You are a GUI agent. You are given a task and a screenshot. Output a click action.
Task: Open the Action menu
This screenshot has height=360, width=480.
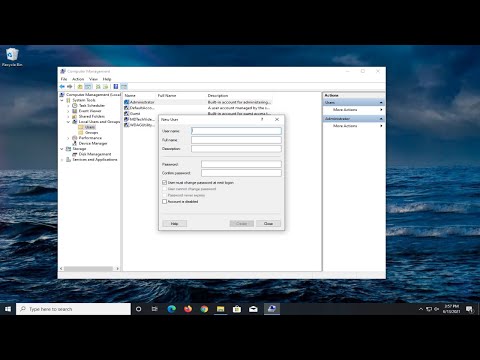point(78,79)
